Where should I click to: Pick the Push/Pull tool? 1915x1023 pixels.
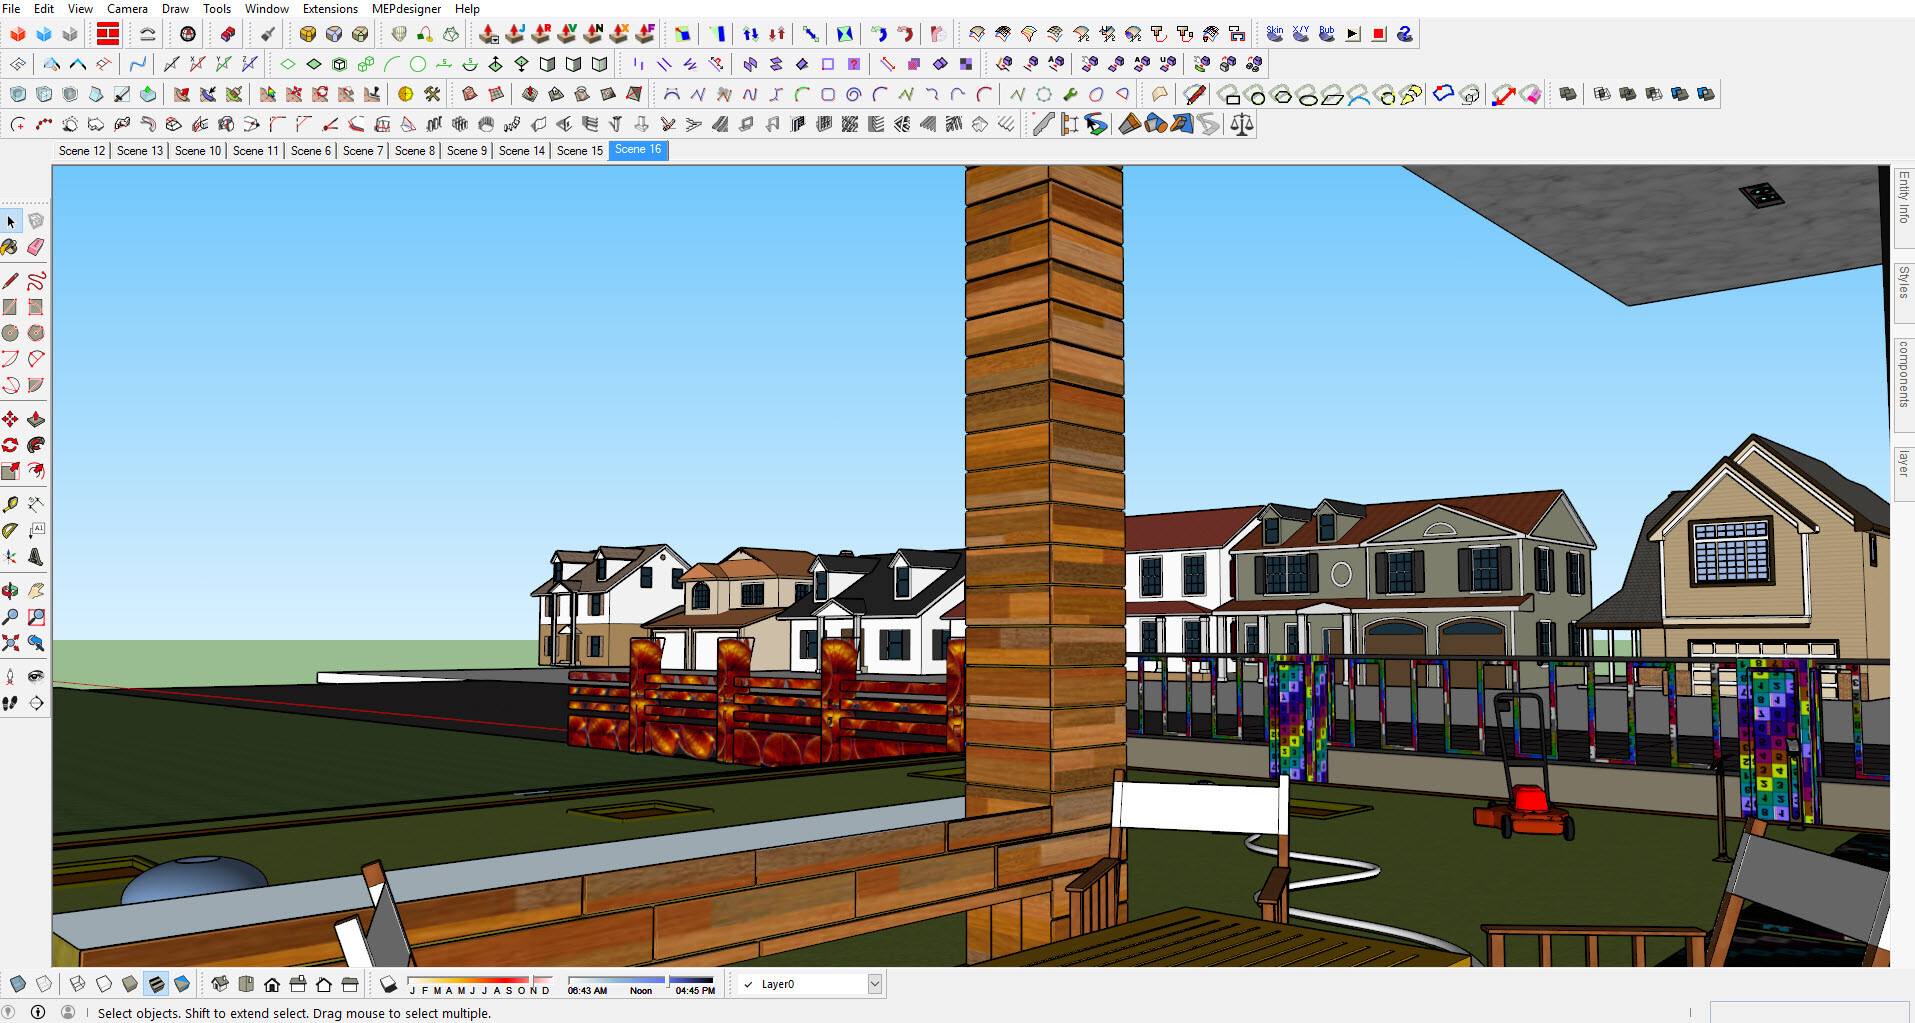tap(36, 419)
